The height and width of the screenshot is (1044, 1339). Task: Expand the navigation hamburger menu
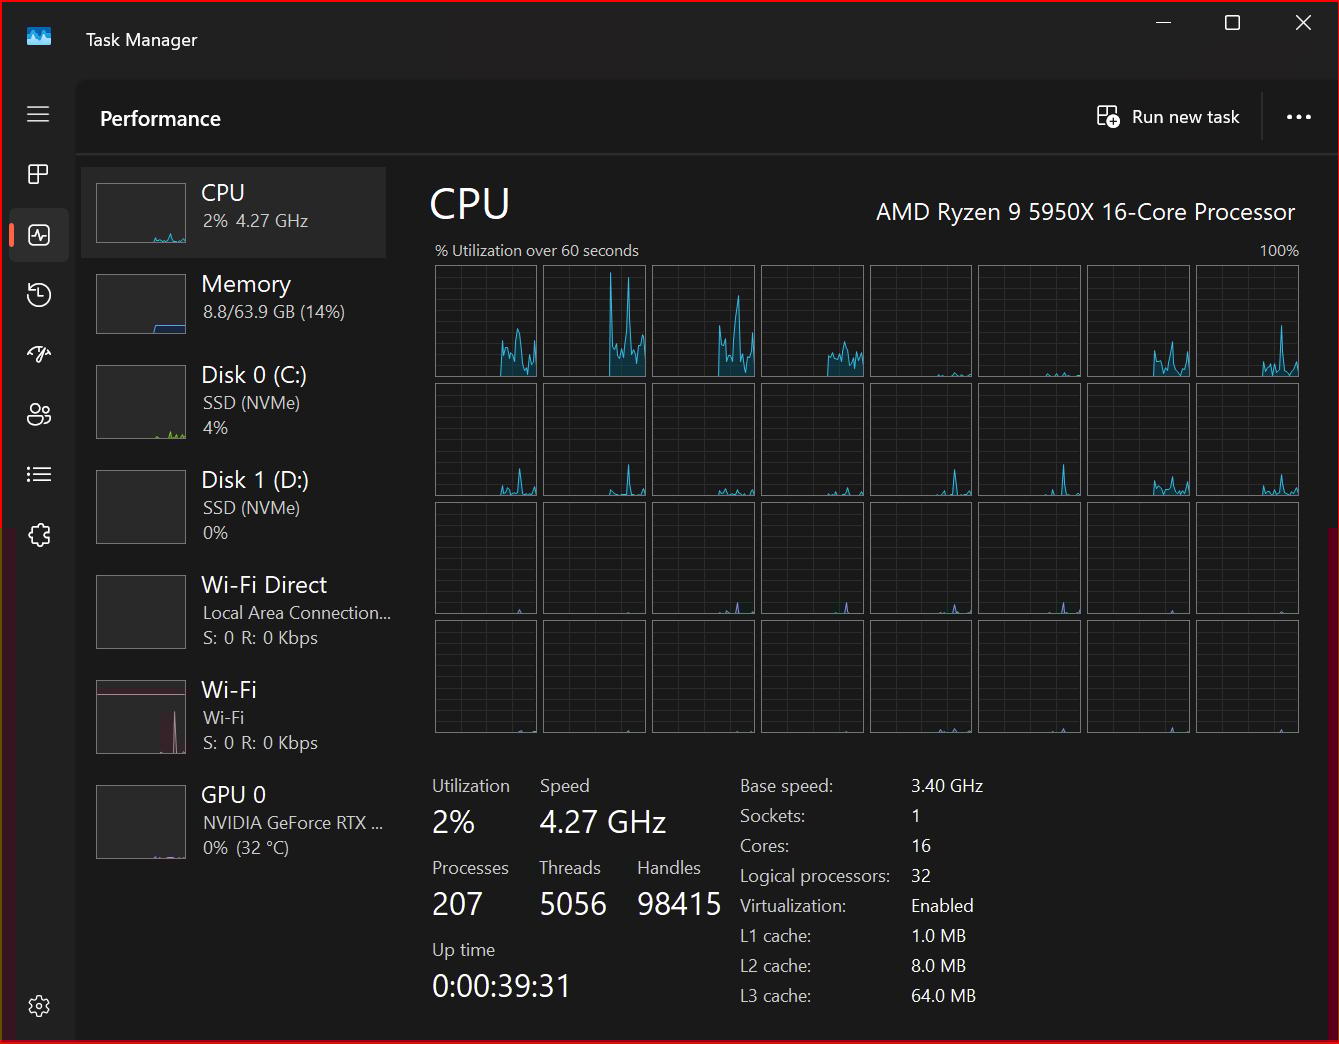(x=38, y=114)
